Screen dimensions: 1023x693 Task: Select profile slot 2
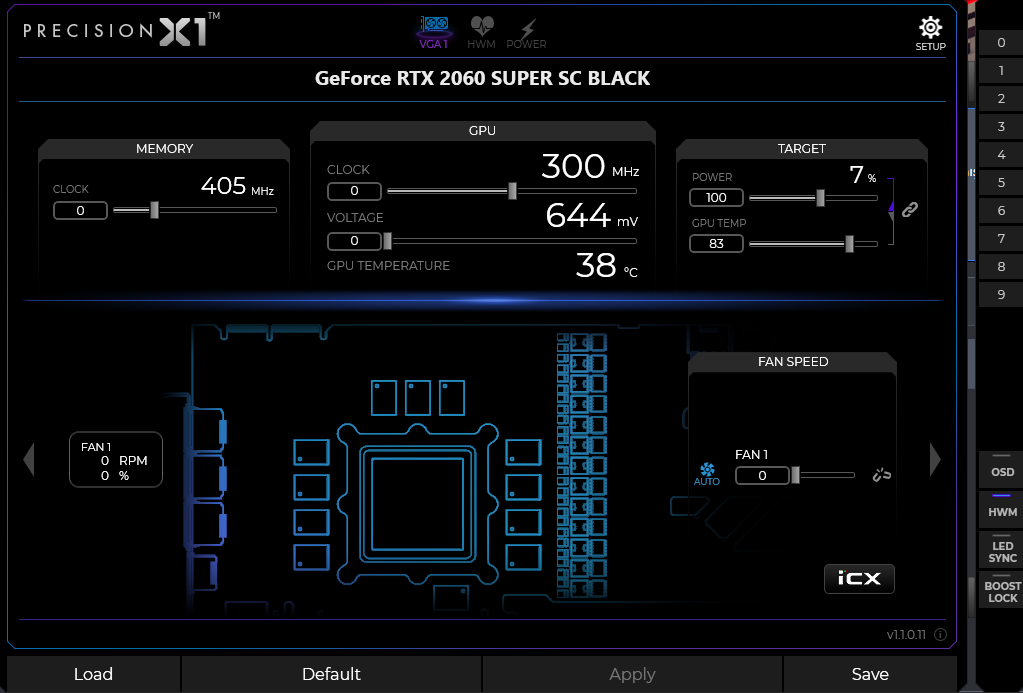[1001, 99]
